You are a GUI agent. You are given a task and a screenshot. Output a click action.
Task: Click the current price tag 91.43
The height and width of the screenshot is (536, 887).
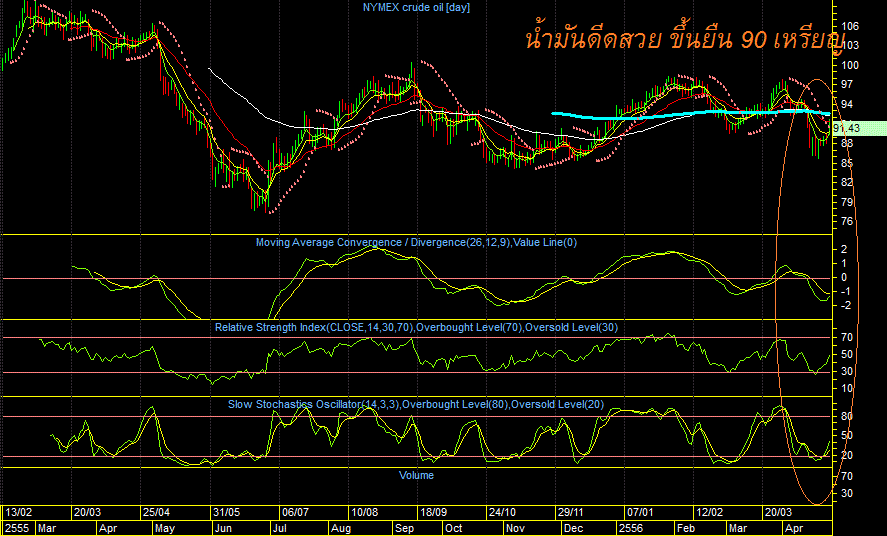point(859,128)
